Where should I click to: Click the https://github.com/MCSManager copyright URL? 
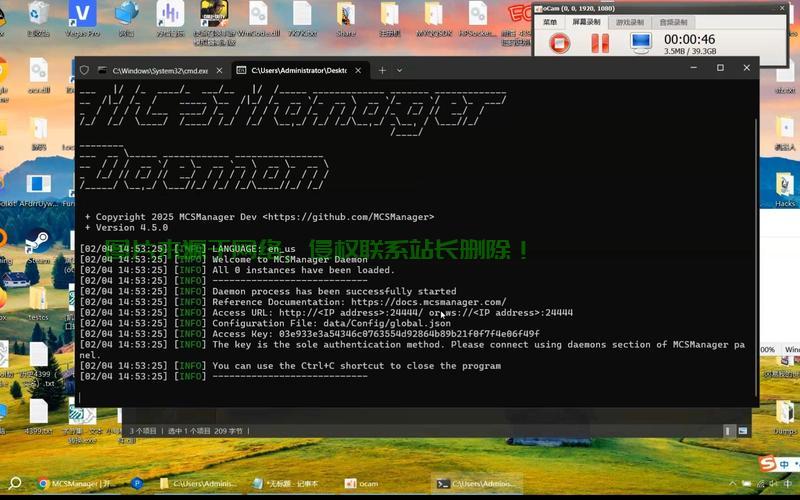pyautogui.click(x=348, y=217)
